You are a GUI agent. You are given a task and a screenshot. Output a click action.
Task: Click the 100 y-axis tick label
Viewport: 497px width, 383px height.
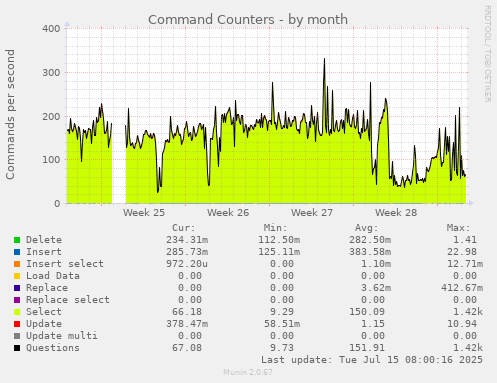pos(51,160)
